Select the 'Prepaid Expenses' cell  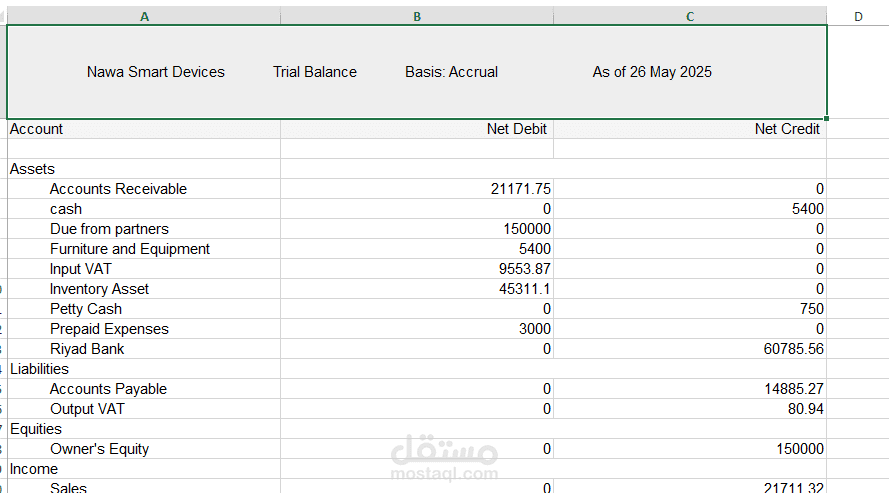[144, 329]
